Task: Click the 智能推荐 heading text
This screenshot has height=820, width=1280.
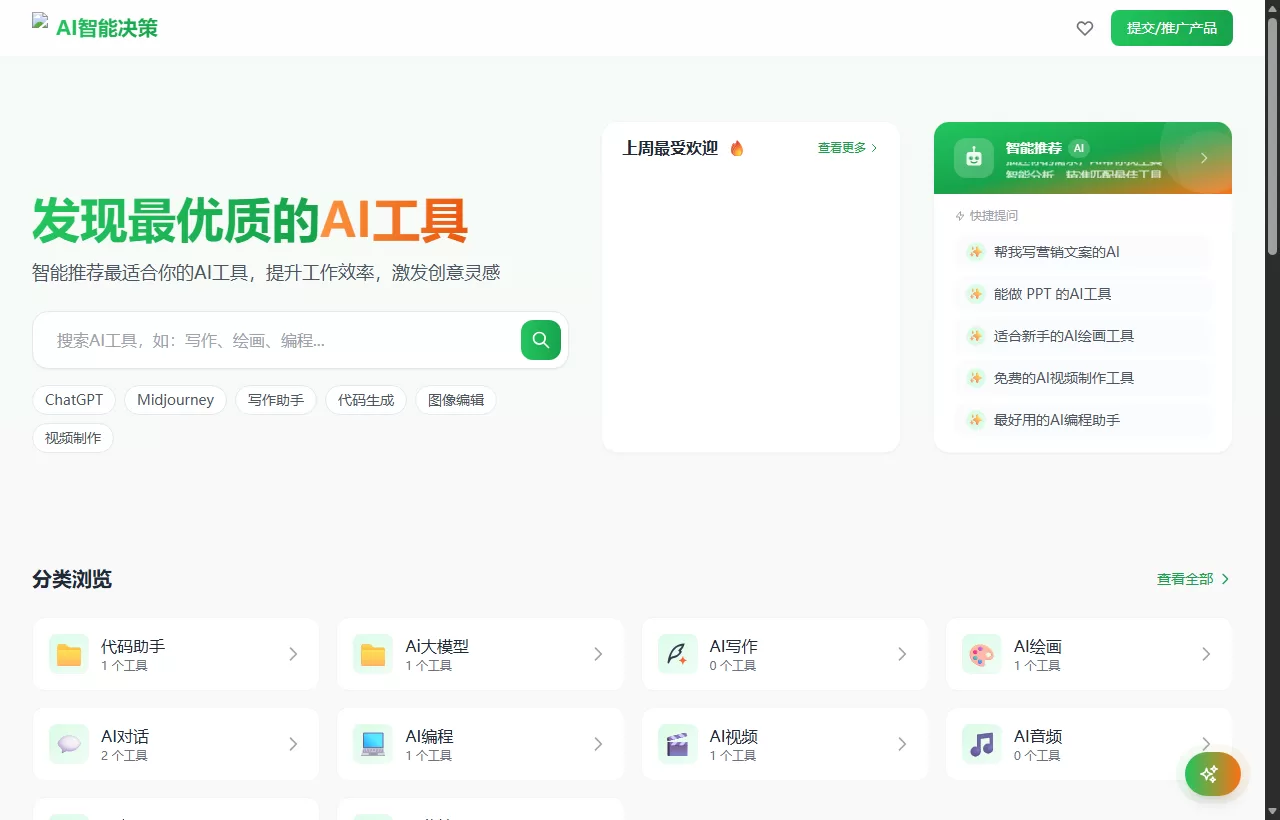Action: [1034, 148]
